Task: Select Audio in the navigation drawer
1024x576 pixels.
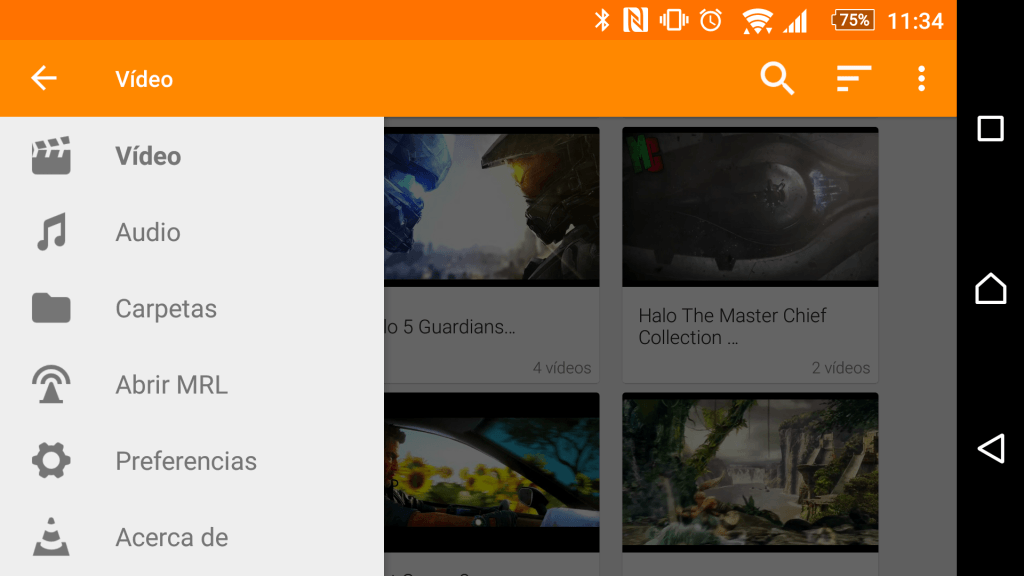Action: tap(148, 232)
